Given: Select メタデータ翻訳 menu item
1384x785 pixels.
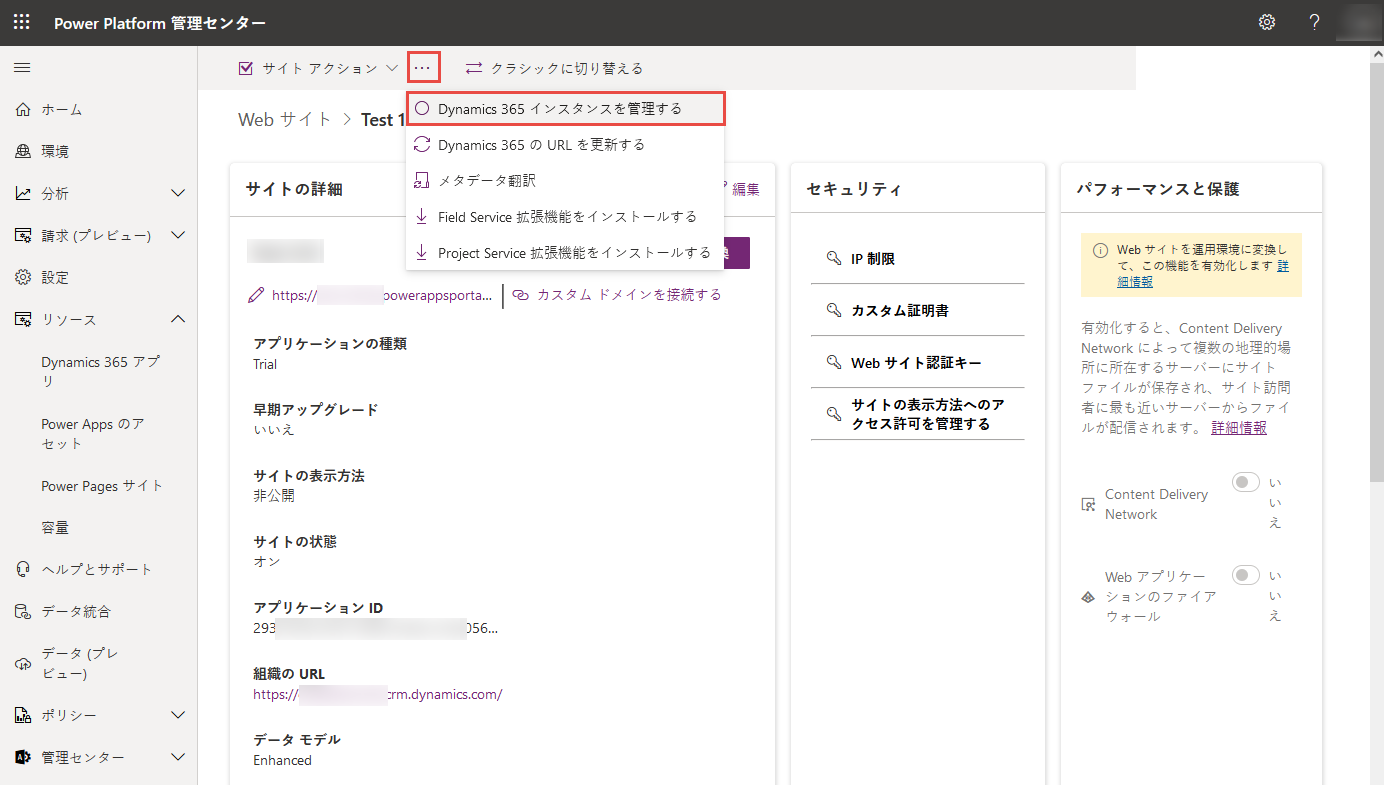Looking at the screenshot, I should [x=565, y=181].
